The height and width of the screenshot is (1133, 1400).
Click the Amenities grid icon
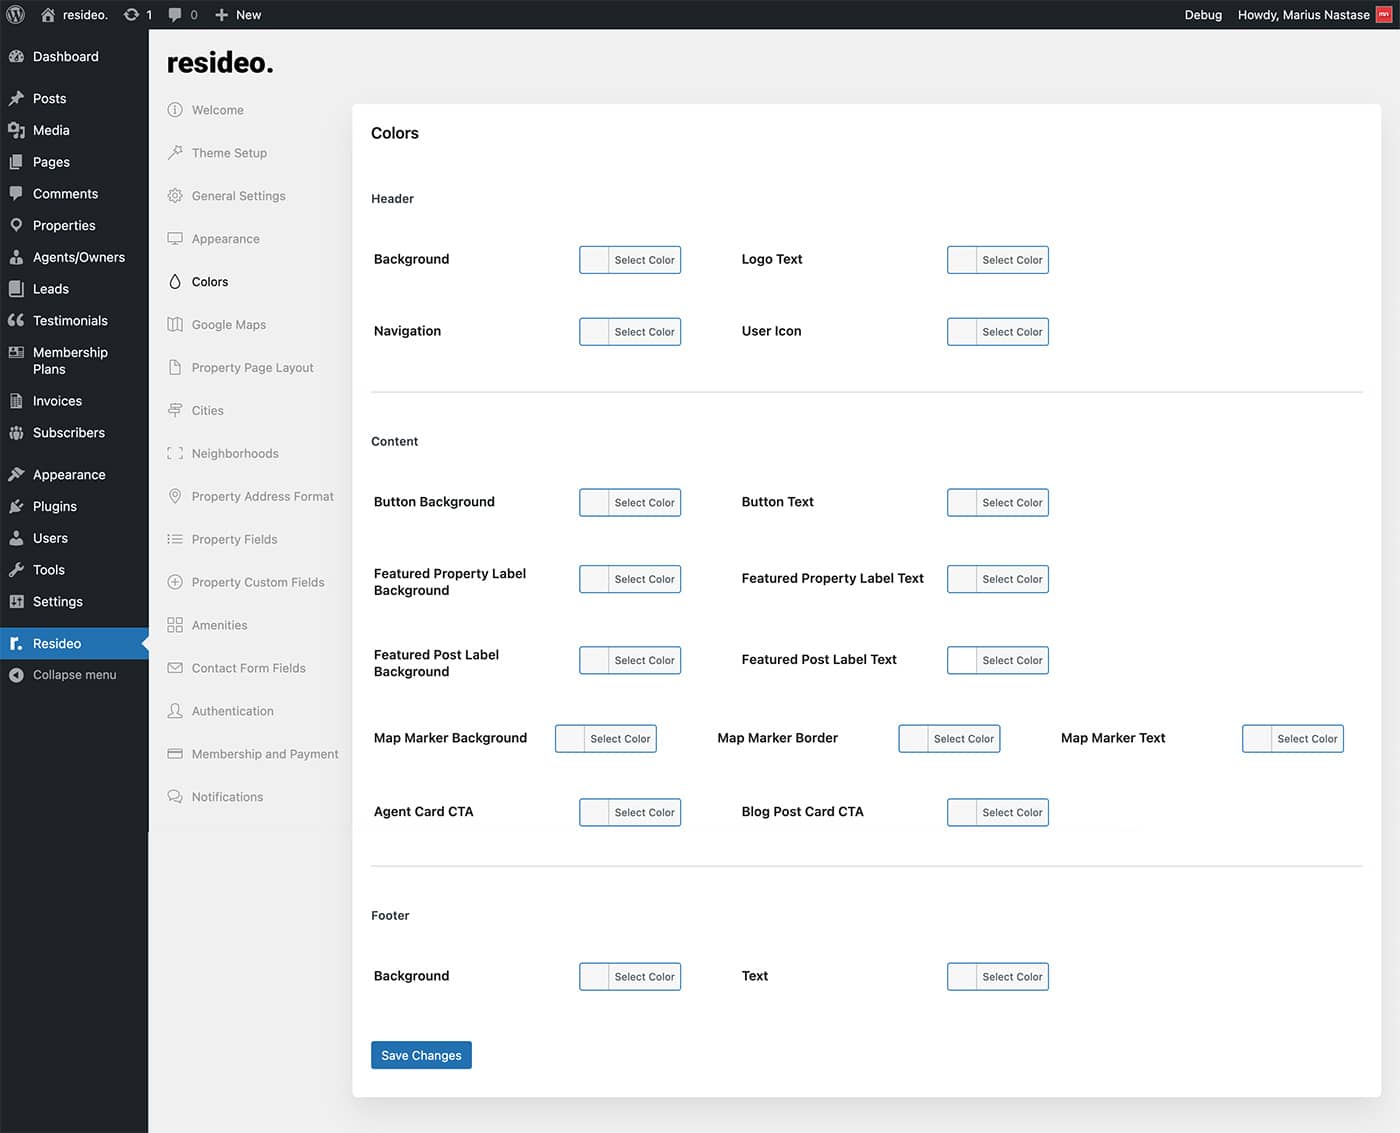(x=175, y=625)
